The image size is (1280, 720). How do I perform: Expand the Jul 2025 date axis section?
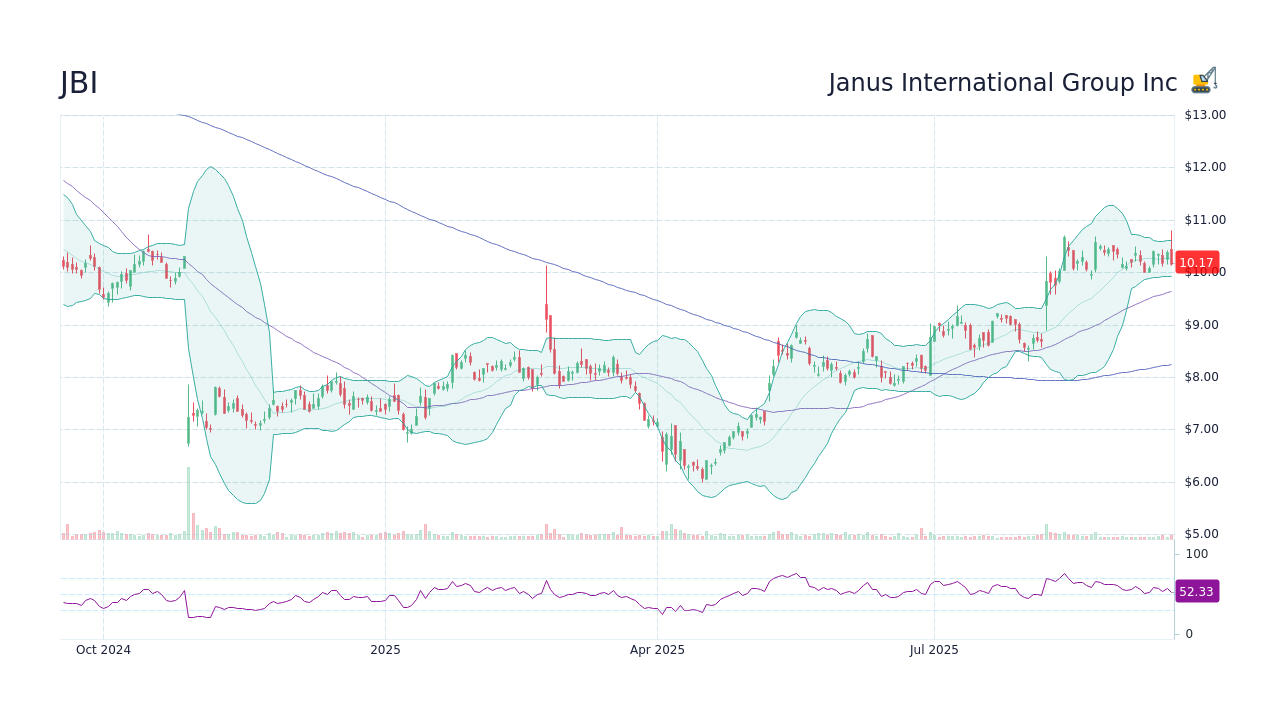933,649
